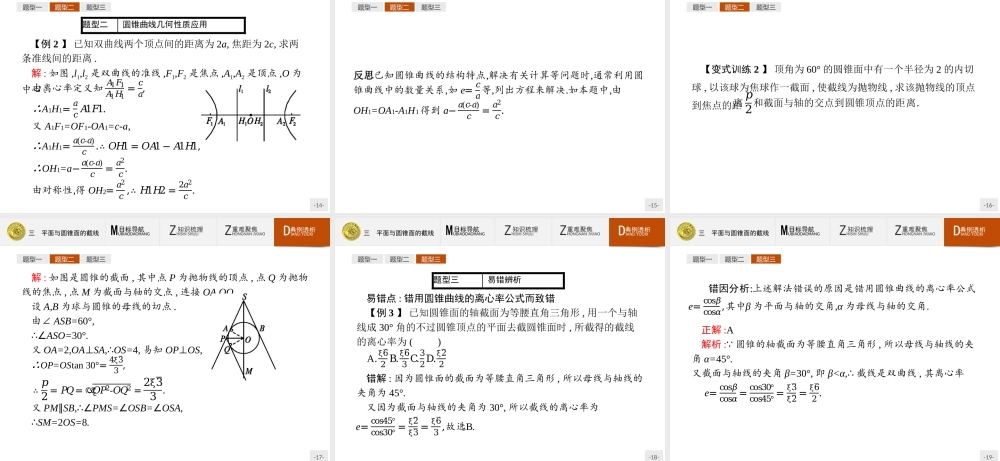Select 题型三 tab on slide 16
The image size is (1000, 461).
(766, 7)
